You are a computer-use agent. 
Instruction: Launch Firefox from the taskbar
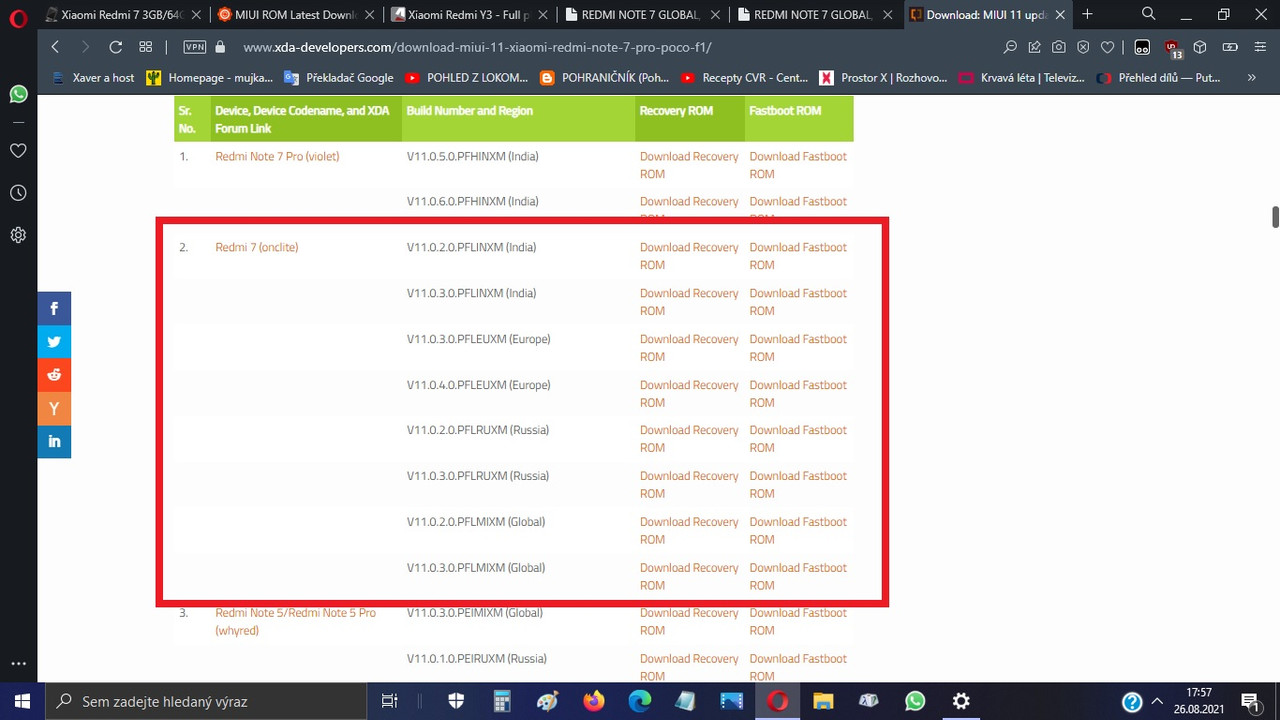(x=594, y=701)
